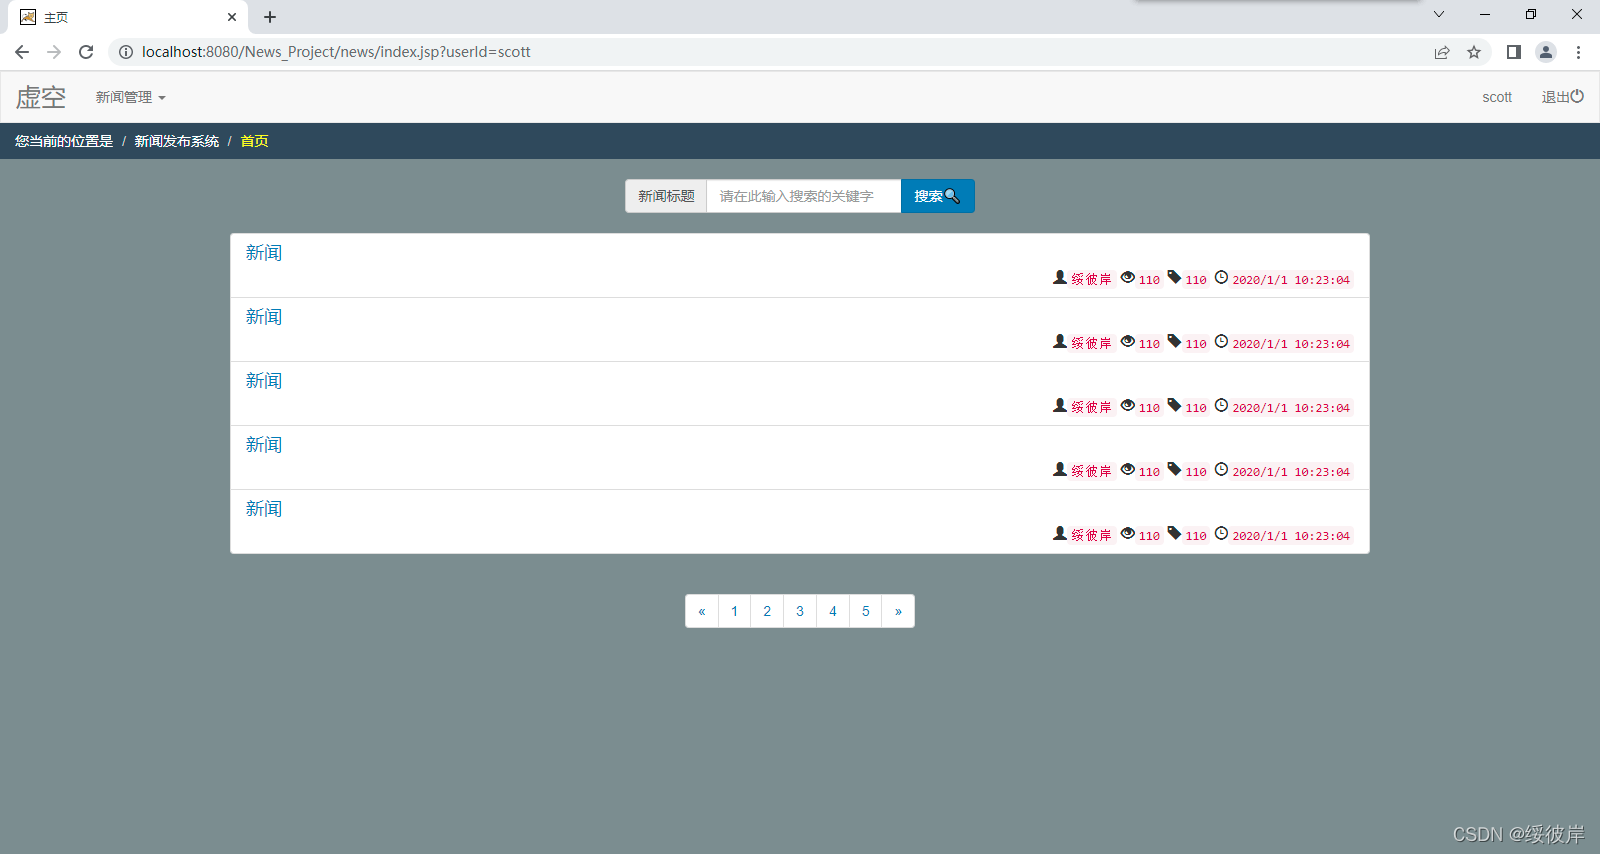1600x854 pixels.
Task: Expand the 新闻管理 dropdown menu
Action: [x=130, y=97]
